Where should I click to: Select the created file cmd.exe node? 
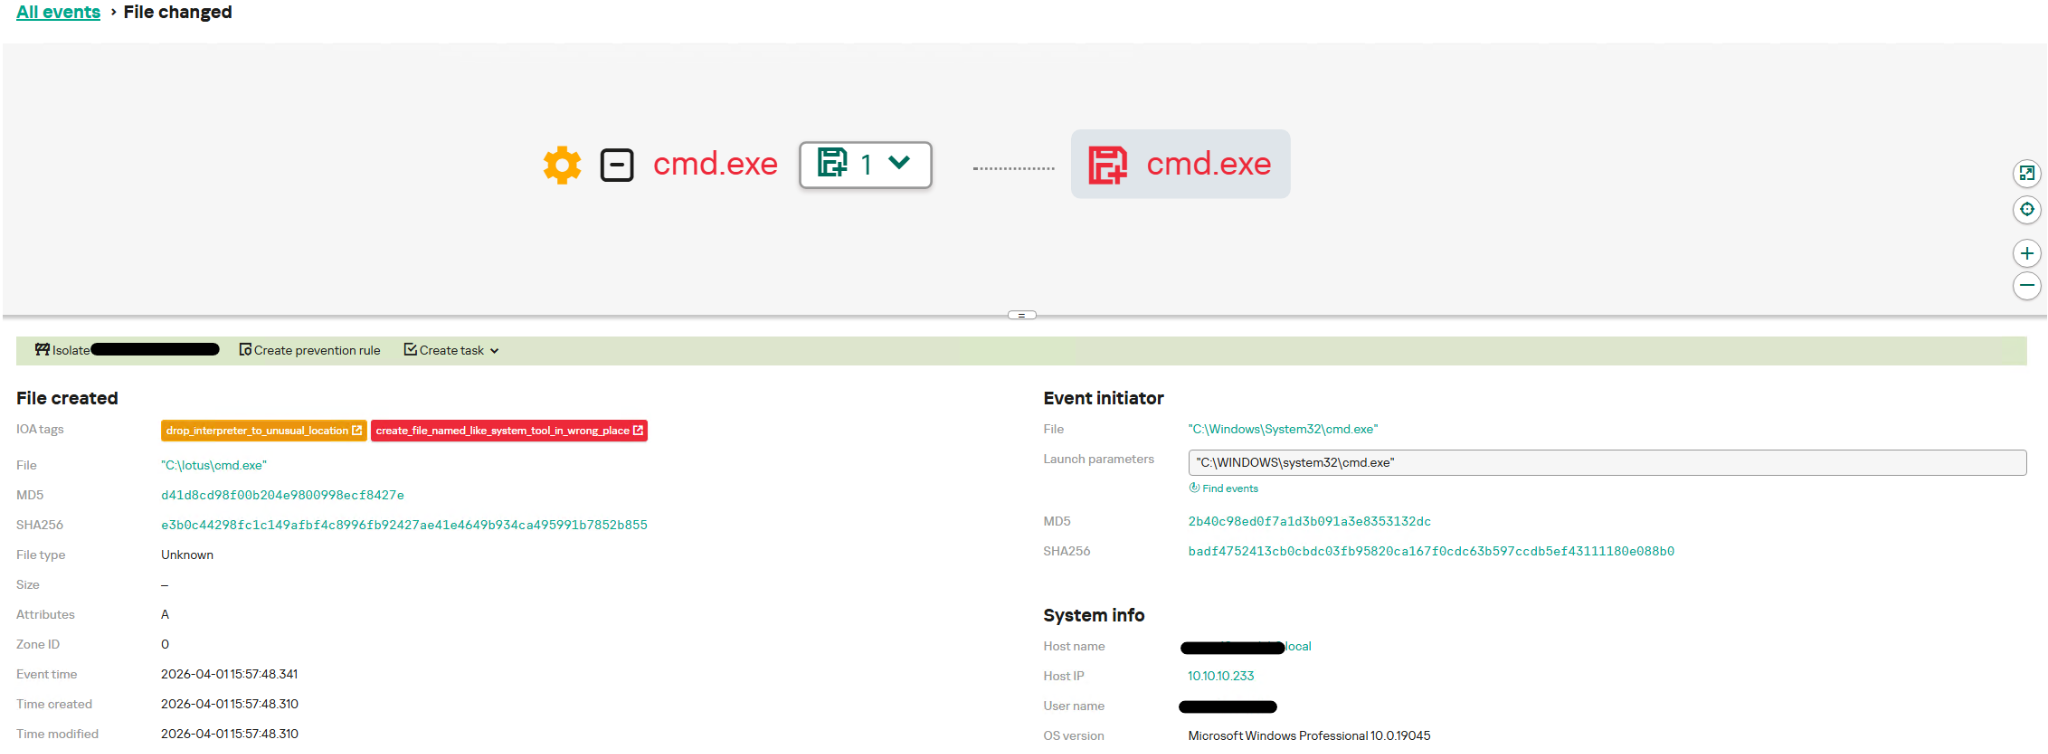1181,164
